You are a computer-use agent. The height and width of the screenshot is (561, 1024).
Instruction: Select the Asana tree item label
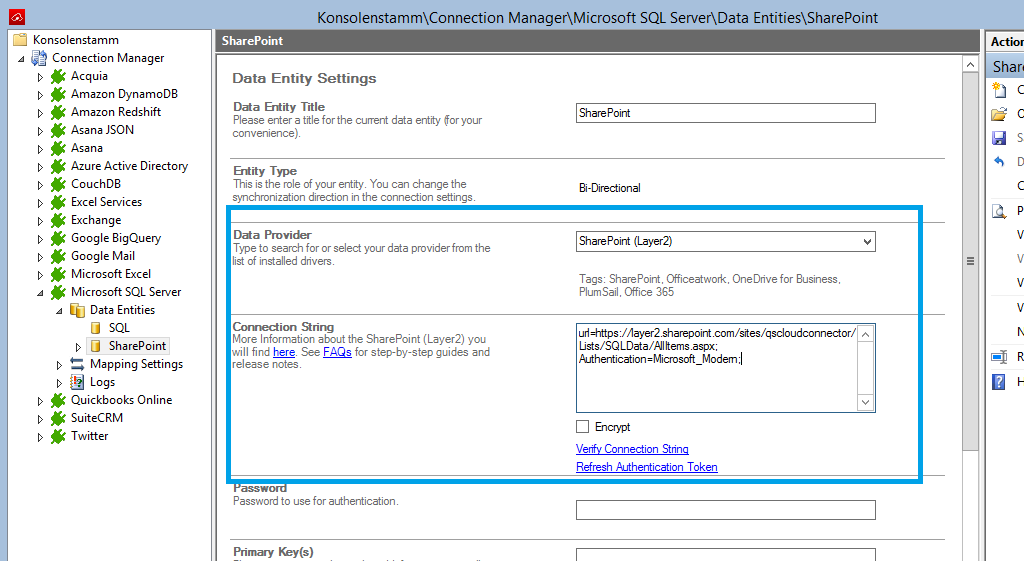(x=87, y=148)
